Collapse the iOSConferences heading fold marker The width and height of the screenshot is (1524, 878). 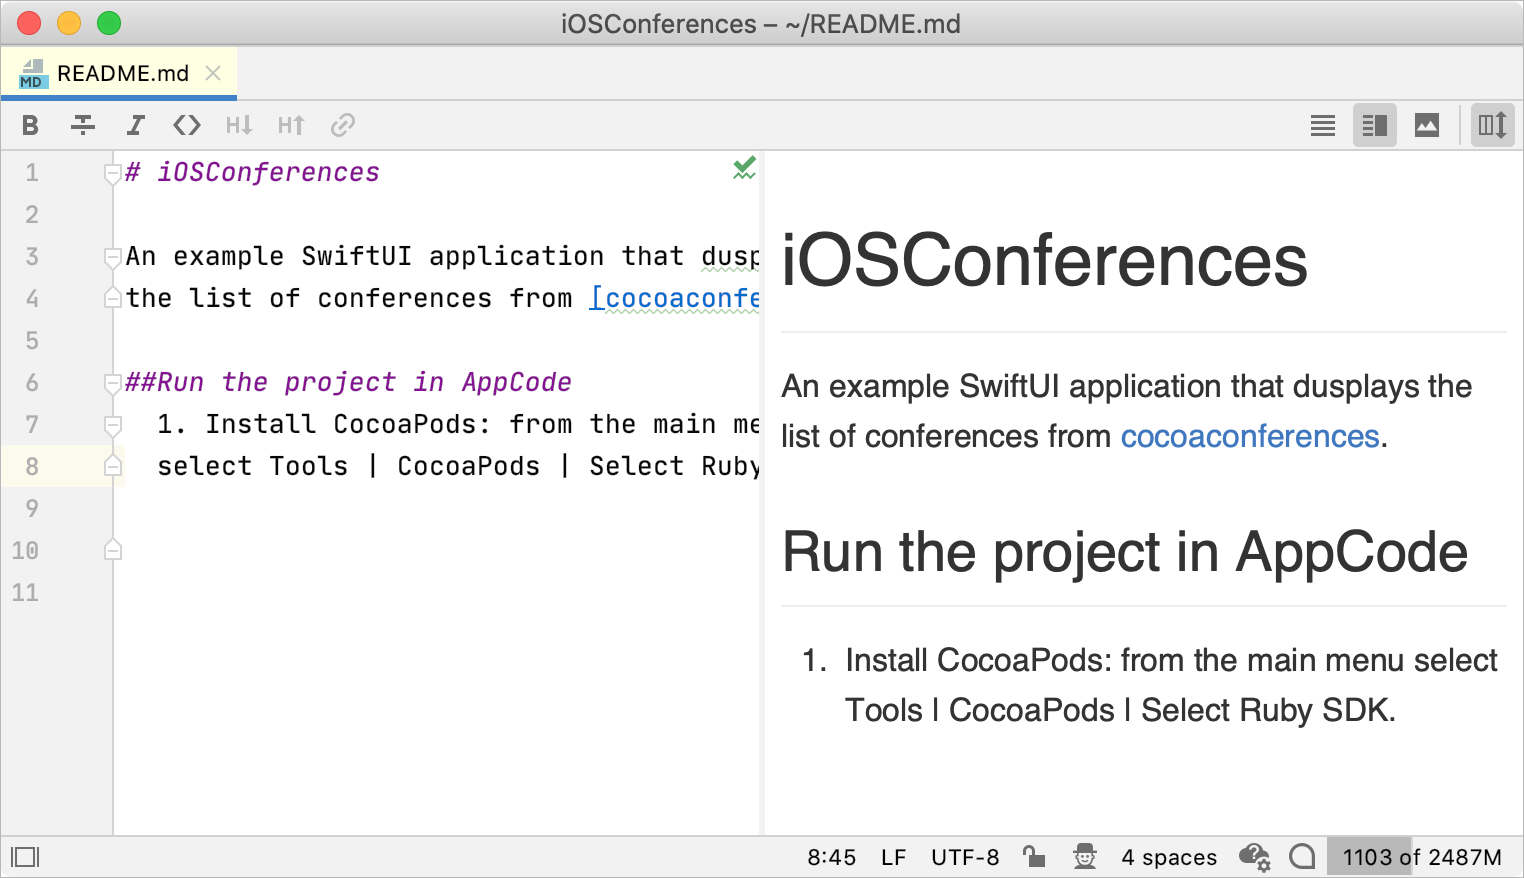coord(112,174)
